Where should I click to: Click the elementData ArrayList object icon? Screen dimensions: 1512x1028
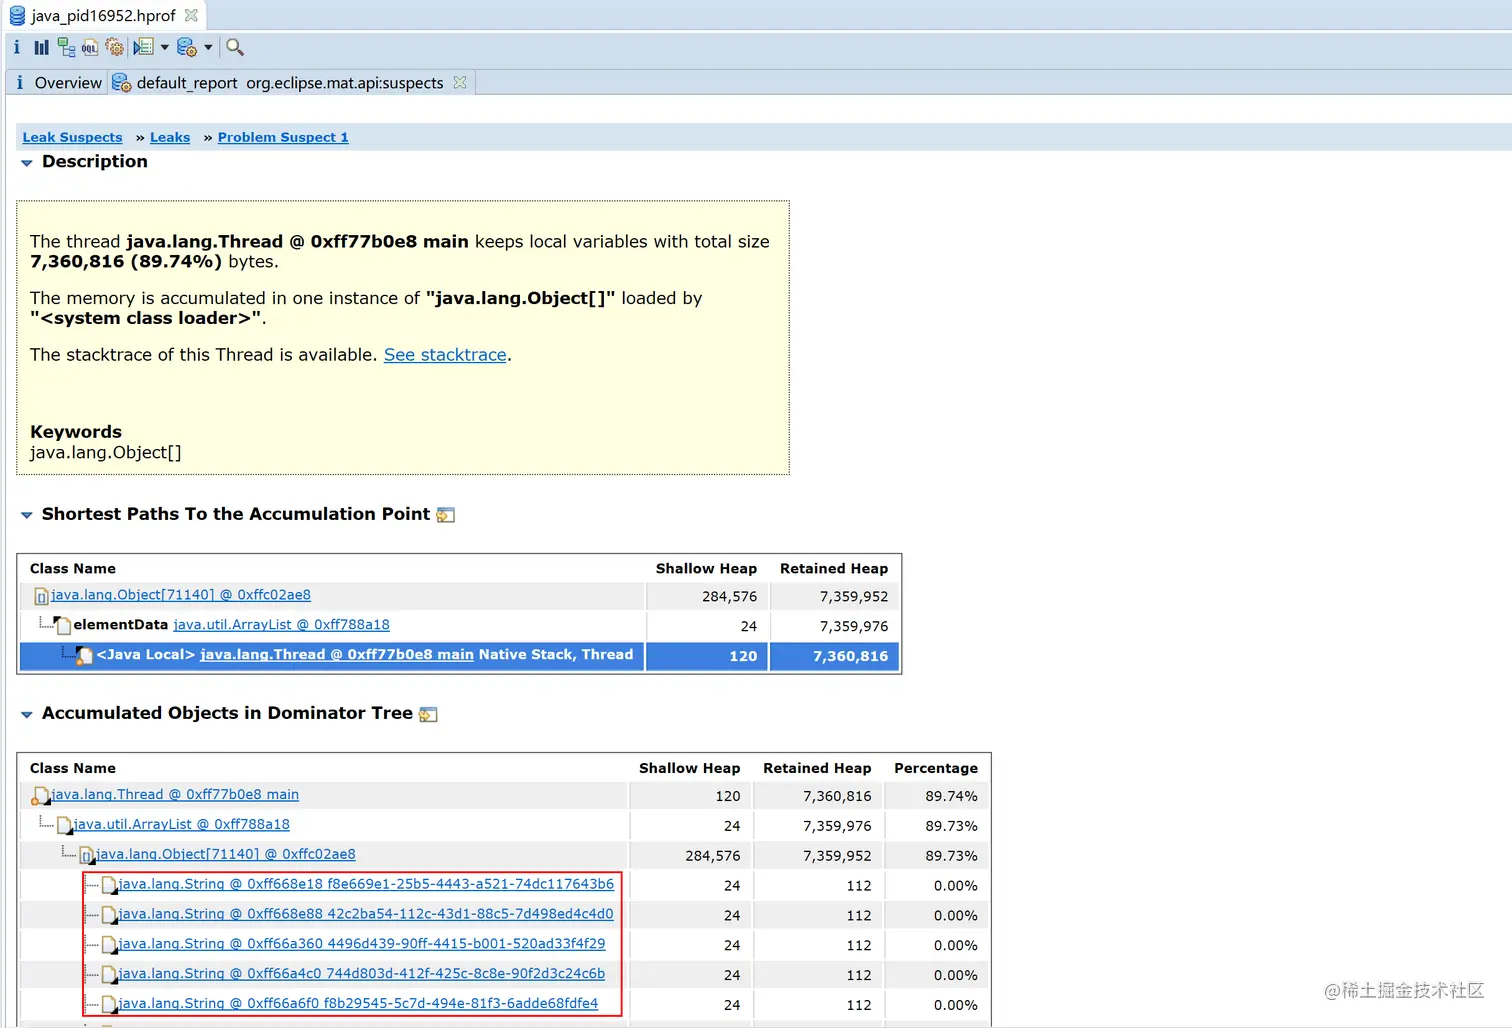tap(62, 626)
